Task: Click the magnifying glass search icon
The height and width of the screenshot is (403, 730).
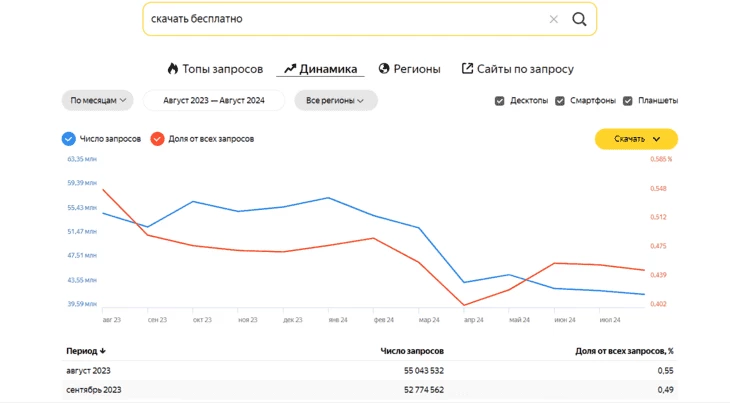Action: coord(579,19)
